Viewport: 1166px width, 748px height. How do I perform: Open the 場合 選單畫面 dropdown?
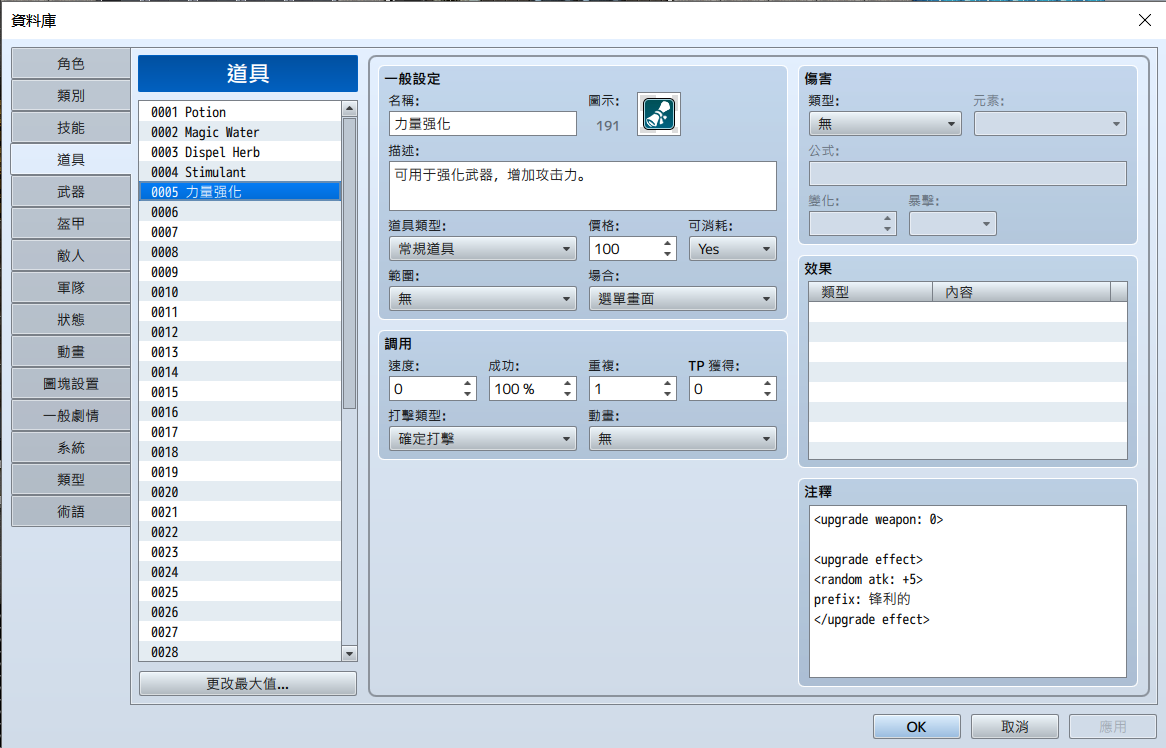(683, 299)
